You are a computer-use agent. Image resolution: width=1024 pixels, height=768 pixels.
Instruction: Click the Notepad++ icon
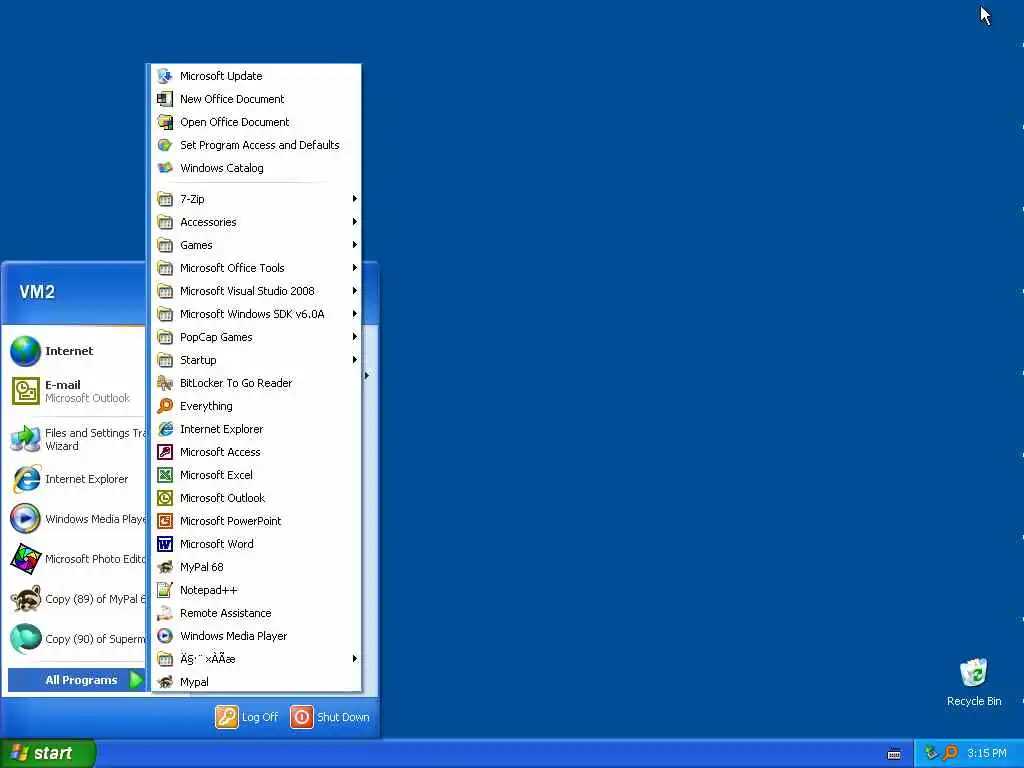(165, 590)
